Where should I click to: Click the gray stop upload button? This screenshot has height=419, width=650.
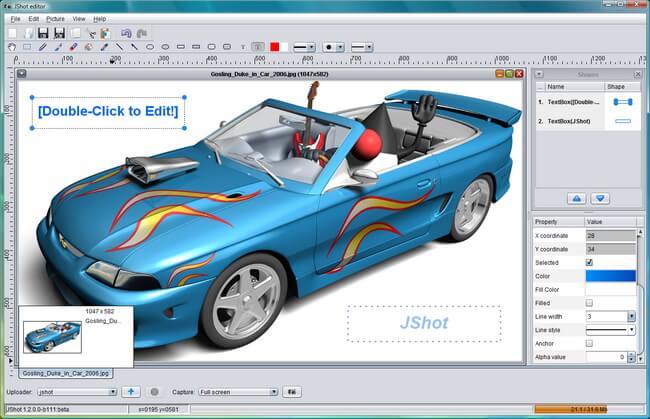[x=154, y=392]
